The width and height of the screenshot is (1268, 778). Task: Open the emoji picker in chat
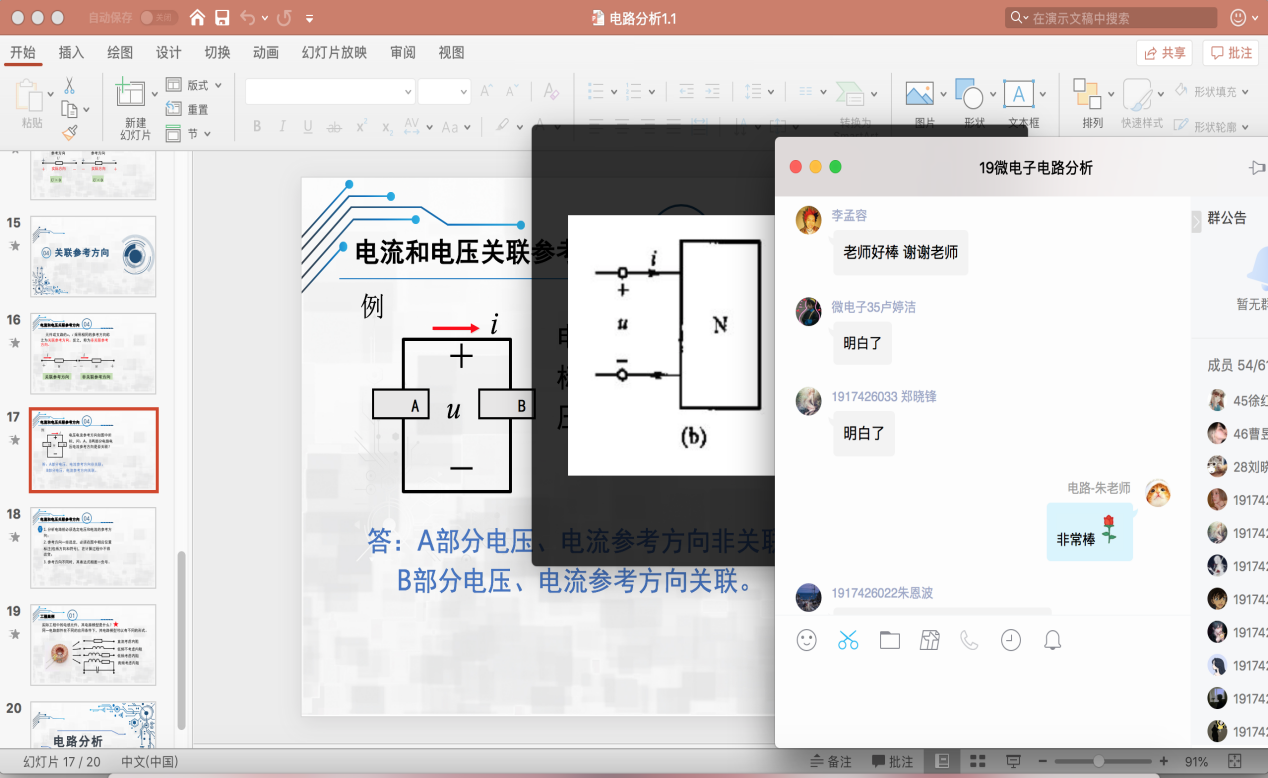[x=807, y=640]
